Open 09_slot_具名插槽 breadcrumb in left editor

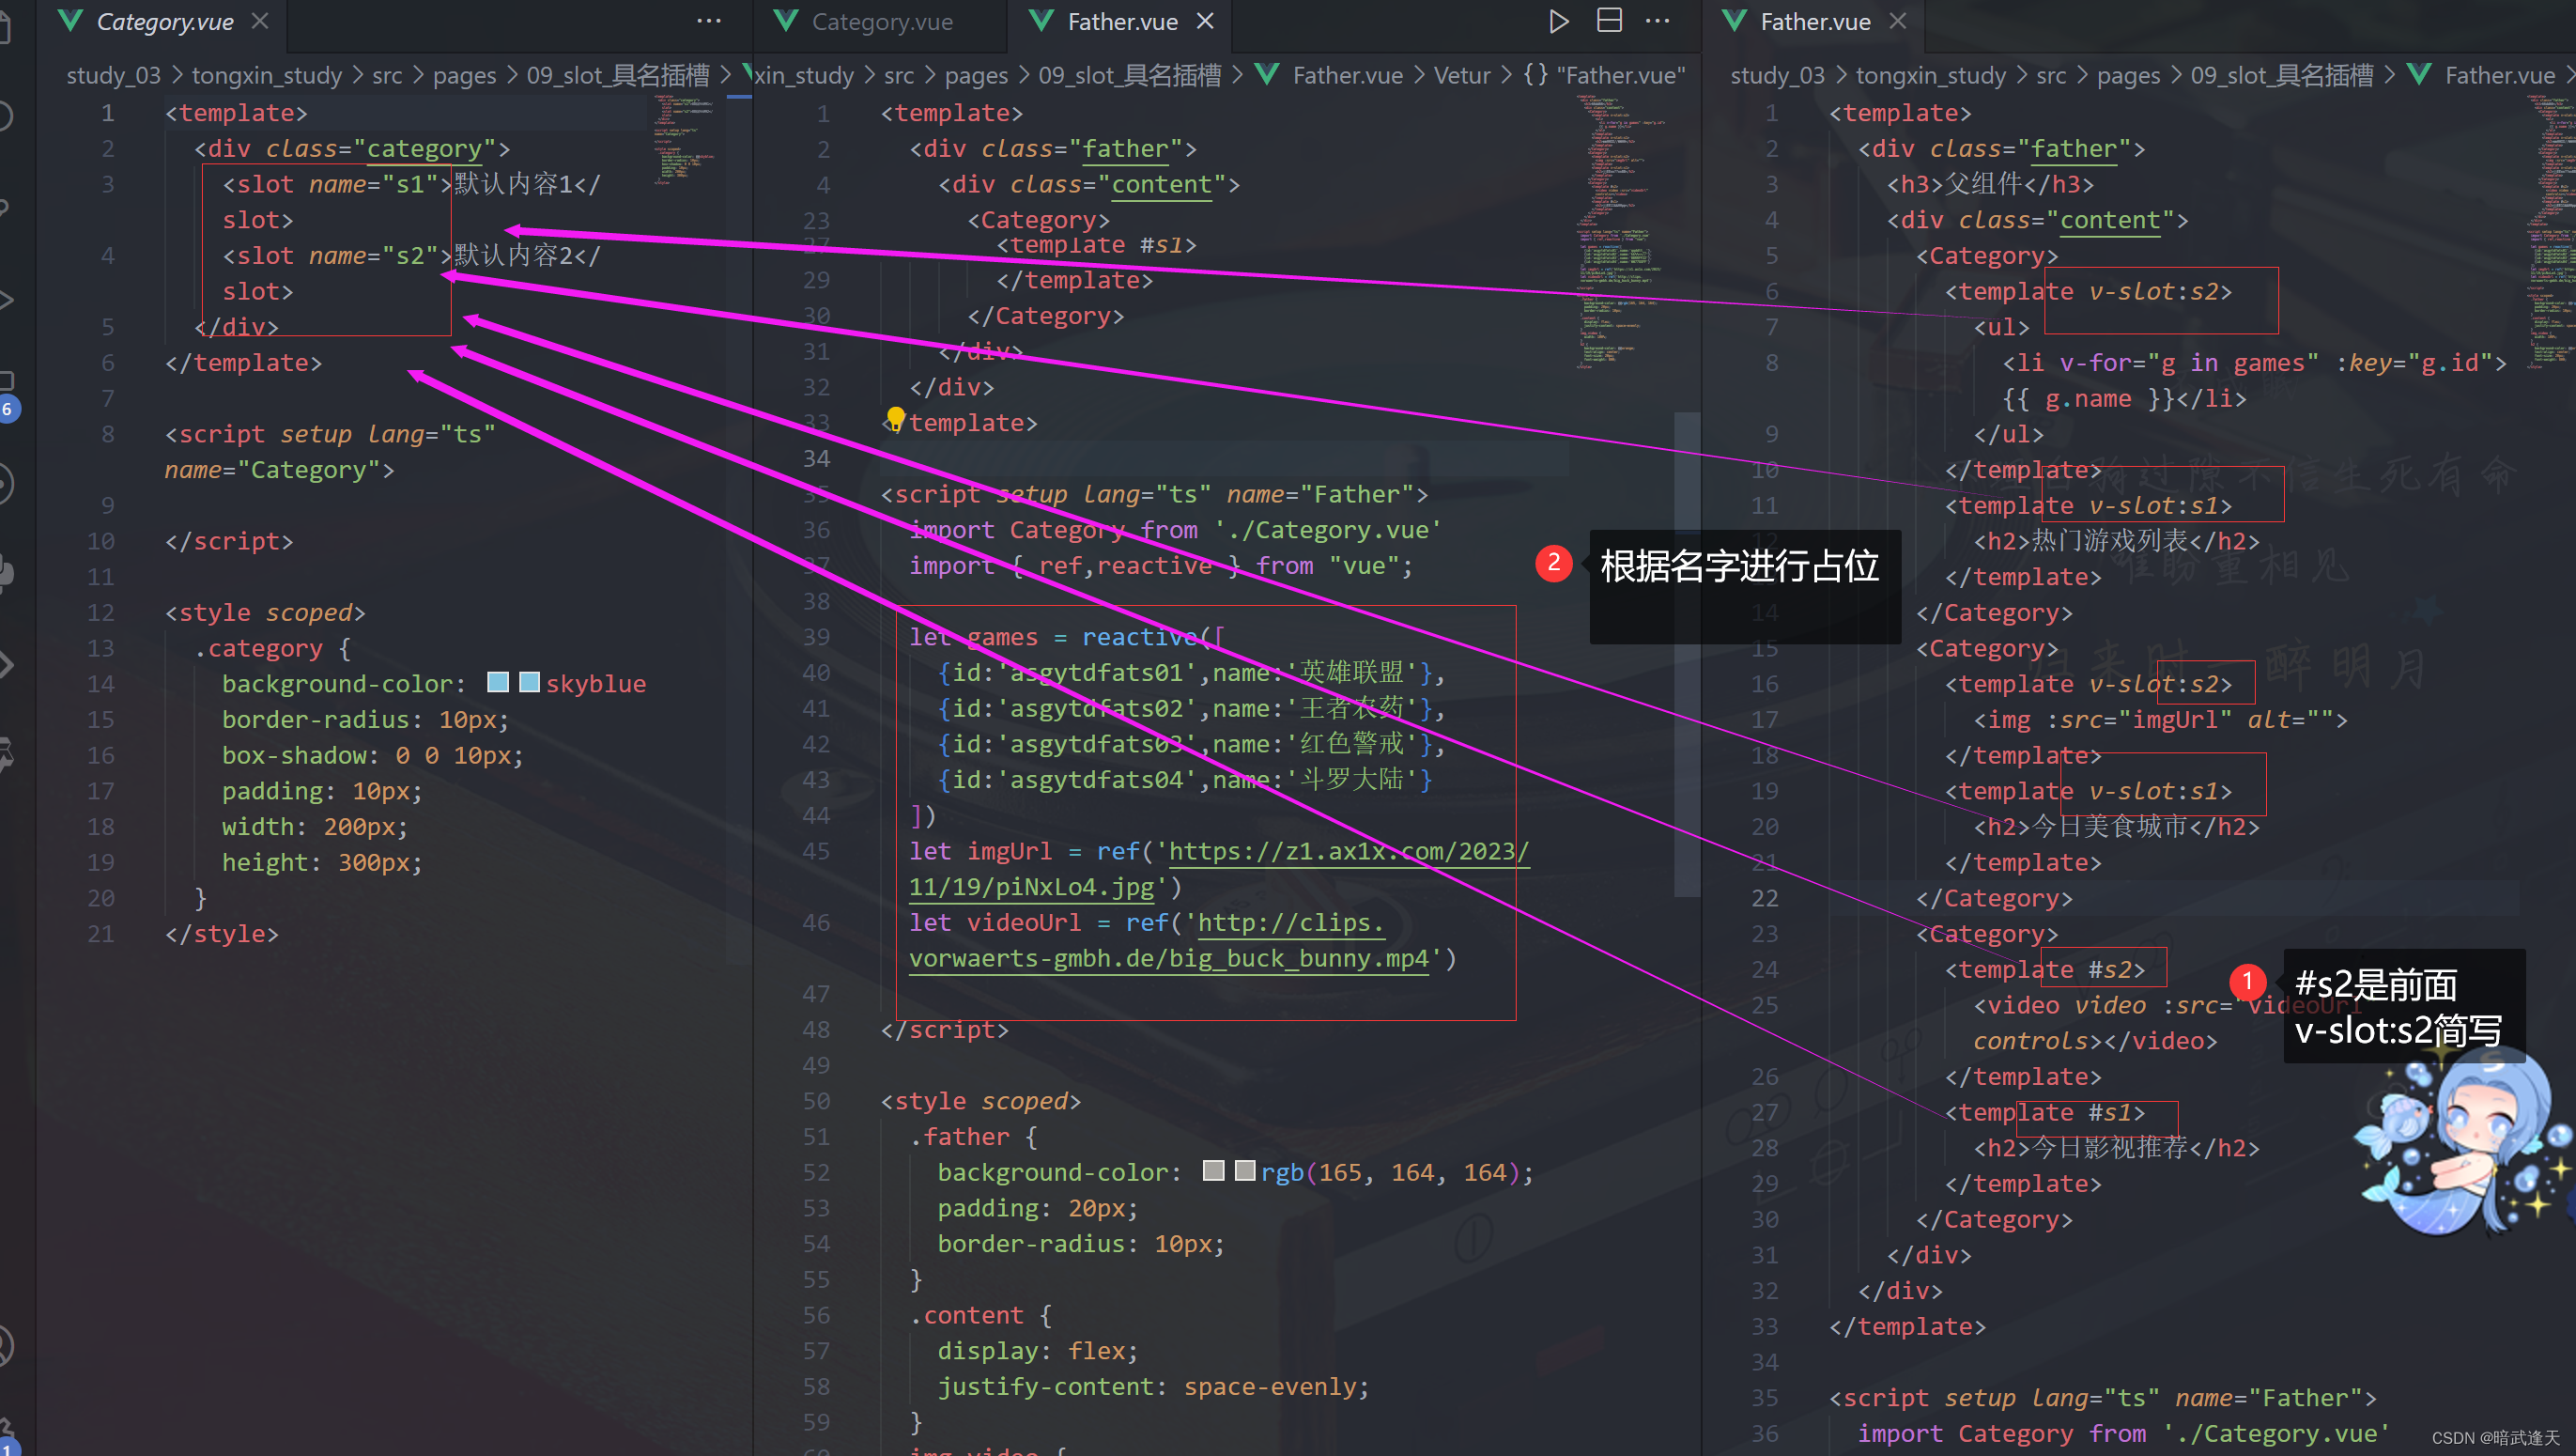coord(618,76)
